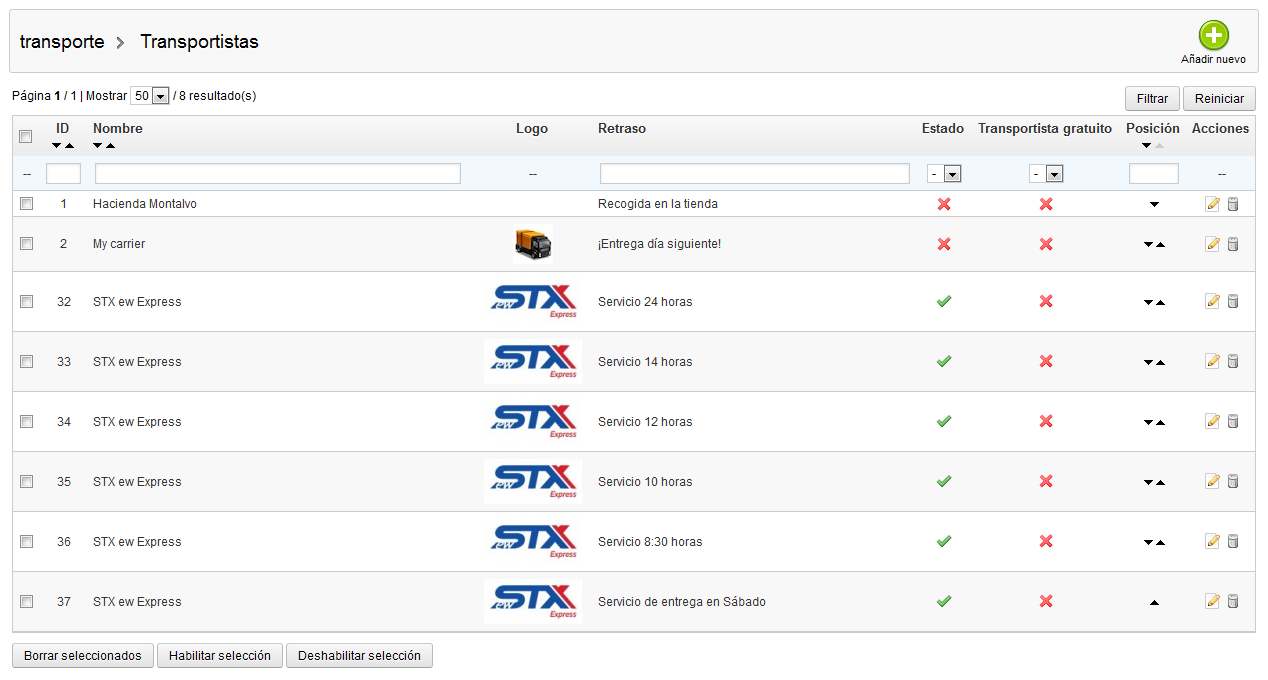Image resolution: width=1268 pixels, height=680 pixels.
Task: Delete carrier Servicio 14 horas
Action: (1233, 361)
